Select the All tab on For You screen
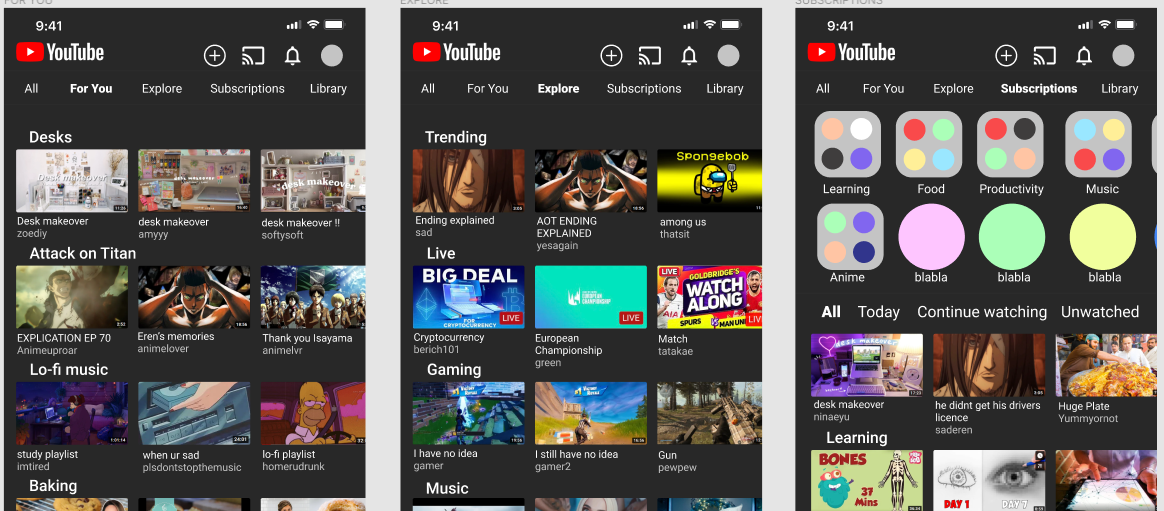The height and width of the screenshot is (511, 1164). [31, 88]
